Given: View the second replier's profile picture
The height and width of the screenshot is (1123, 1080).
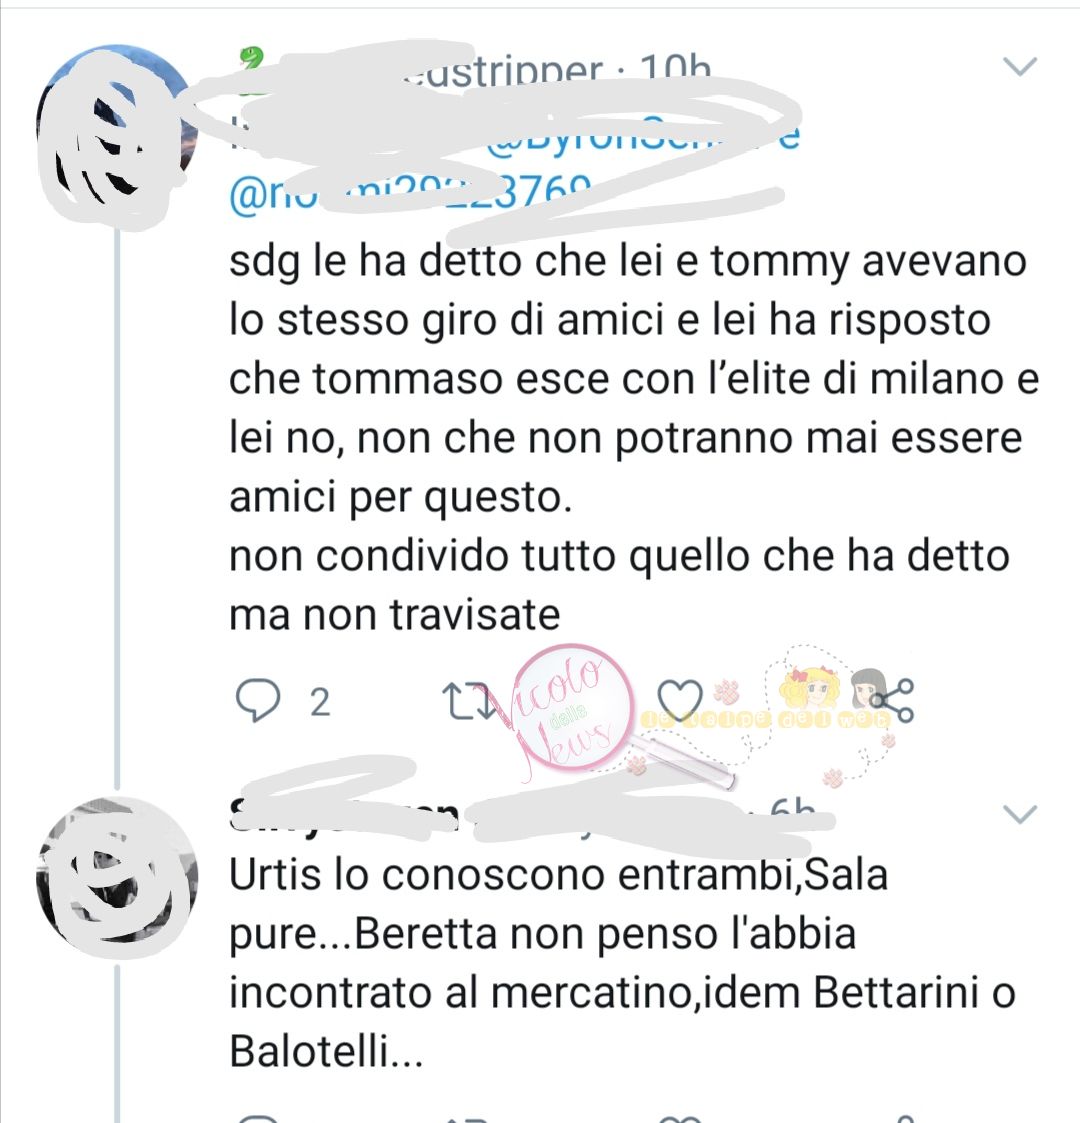Looking at the screenshot, I should pyautogui.click(x=116, y=877).
